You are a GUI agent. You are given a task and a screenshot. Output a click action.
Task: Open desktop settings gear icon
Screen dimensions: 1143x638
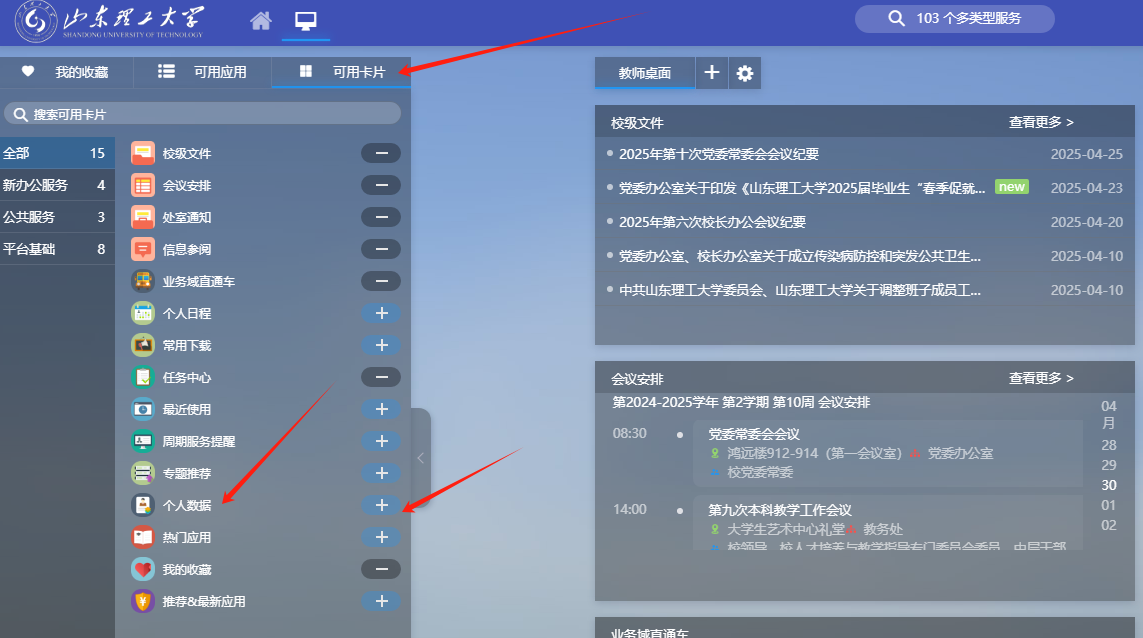(x=744, y=73)
